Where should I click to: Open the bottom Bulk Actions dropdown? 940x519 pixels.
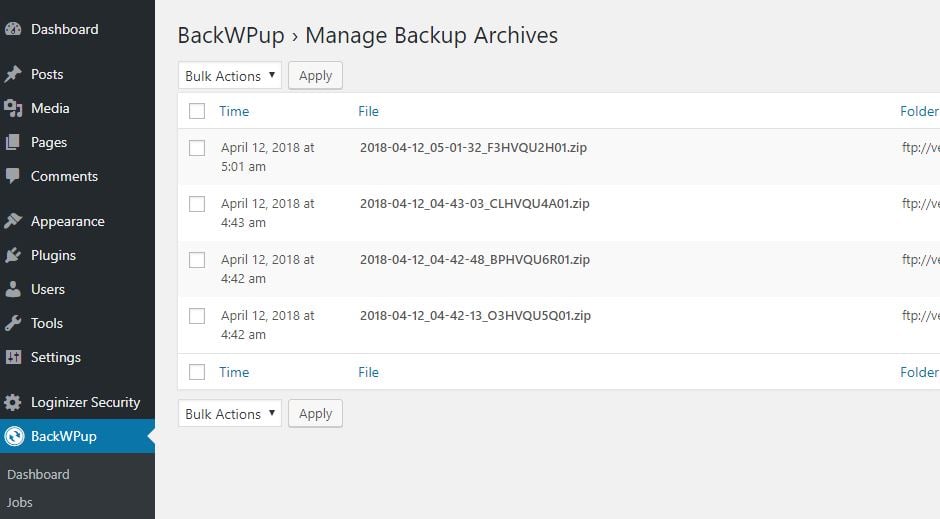(x=230, y=414)
